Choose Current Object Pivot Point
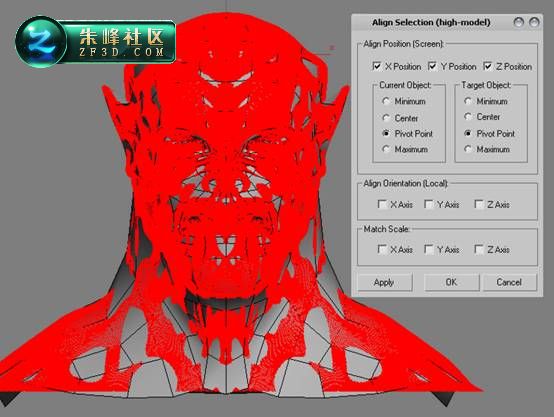Image resolution: width=554 pixels, height=417 pixels. [x=386, y=133]
